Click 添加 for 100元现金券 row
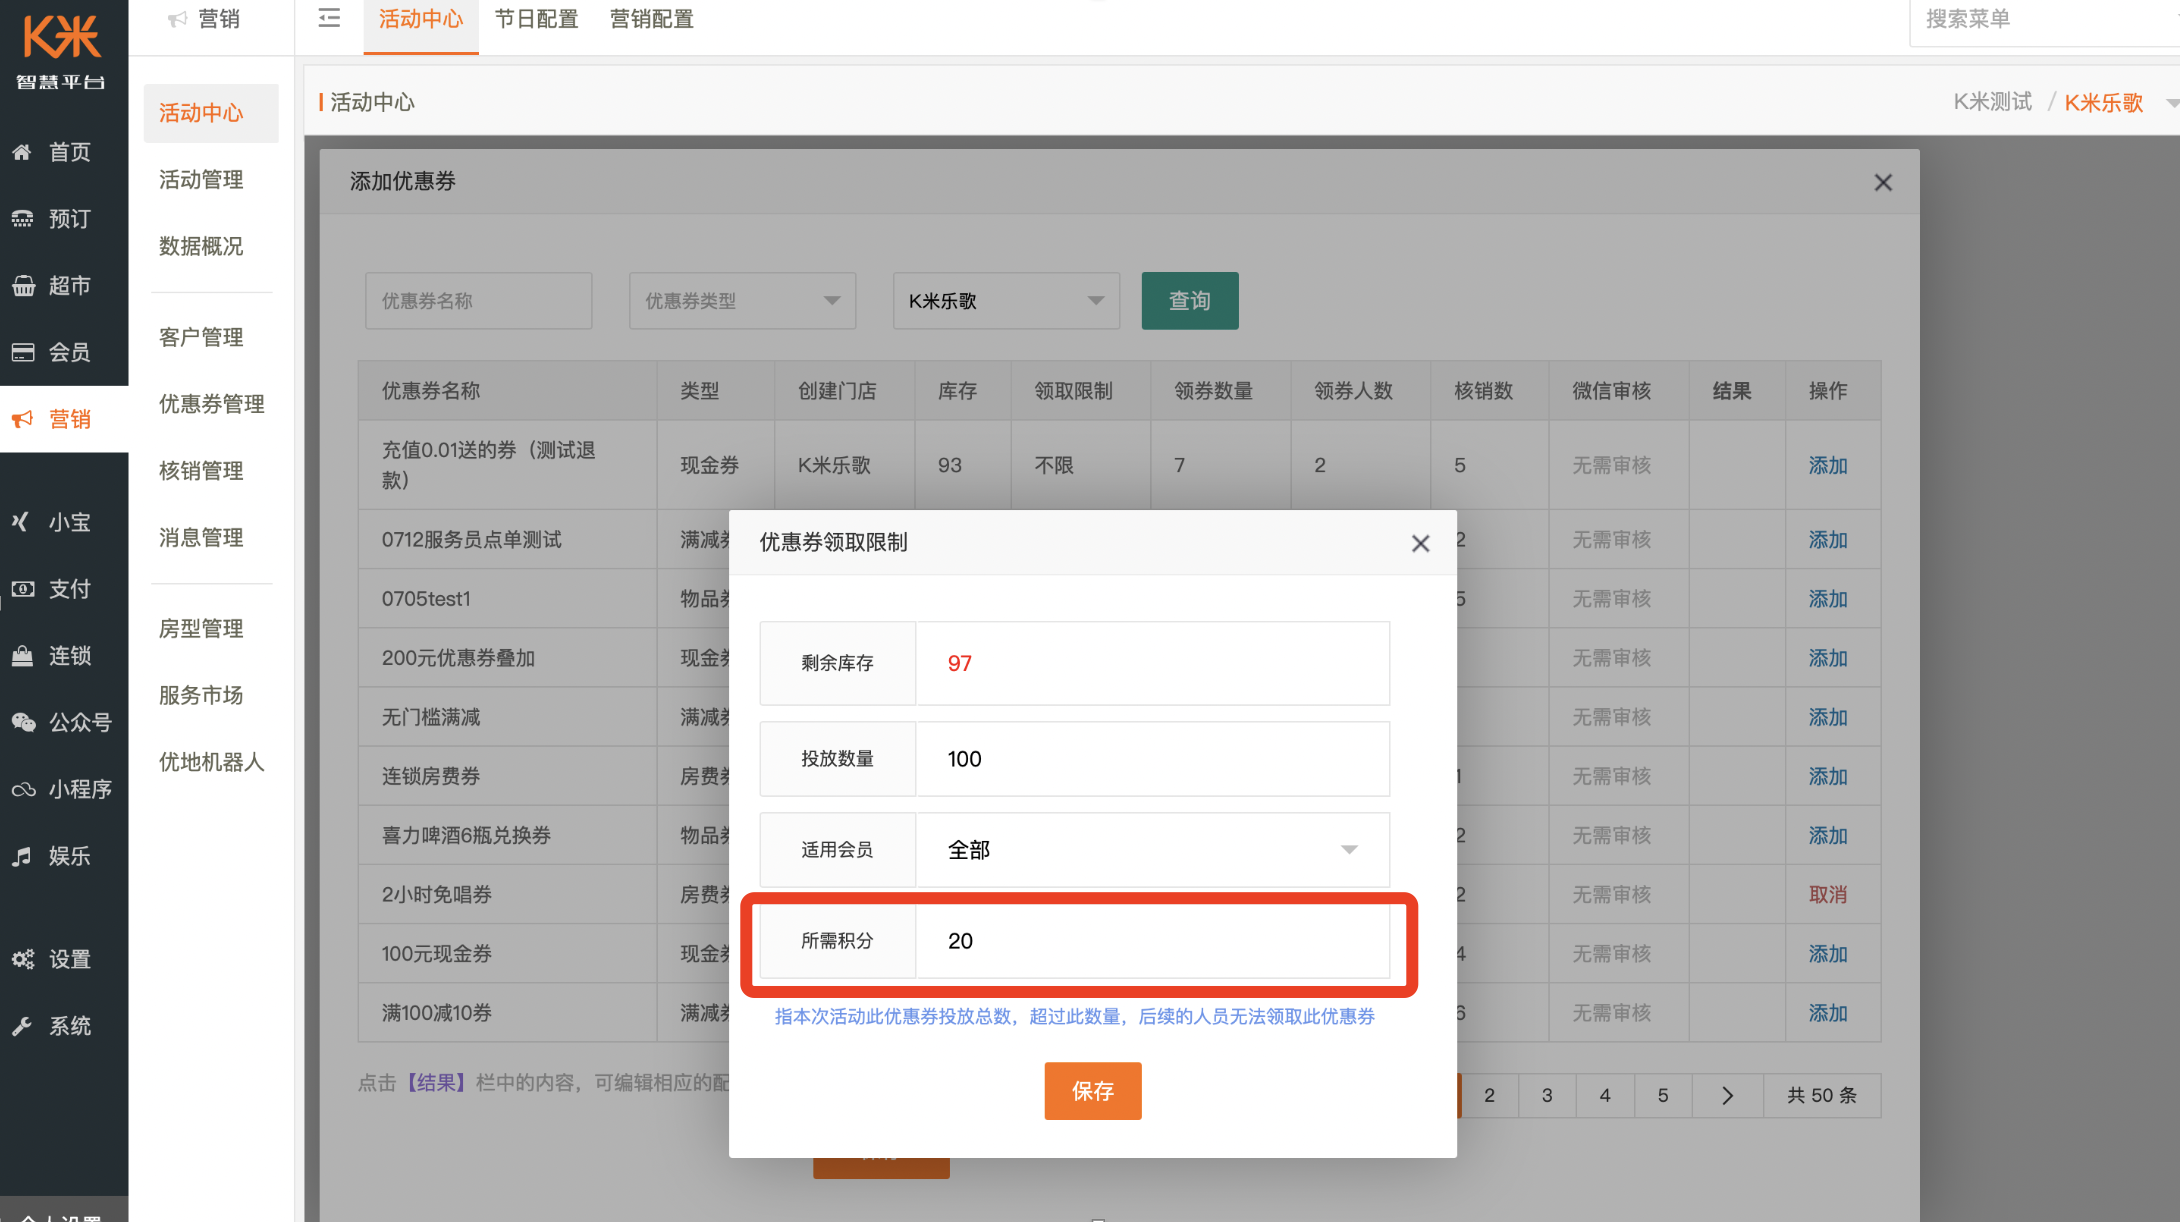Viewport: 2180px width, 1222px height. click(1828, 954)
